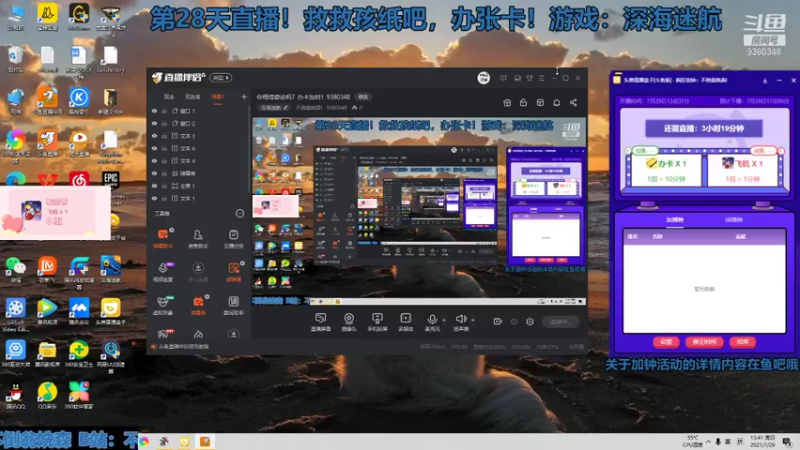
Task: Open the 多人连麦 download tool
Action: 198,272
